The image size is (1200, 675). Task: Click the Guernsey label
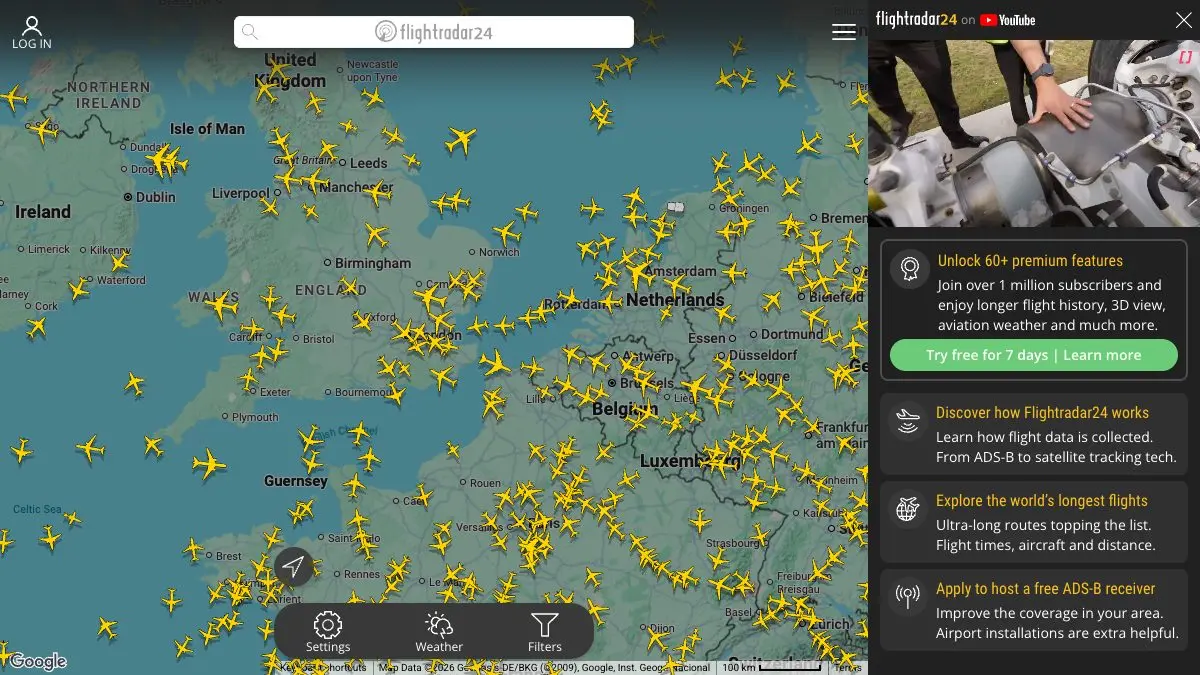(296, 481)
